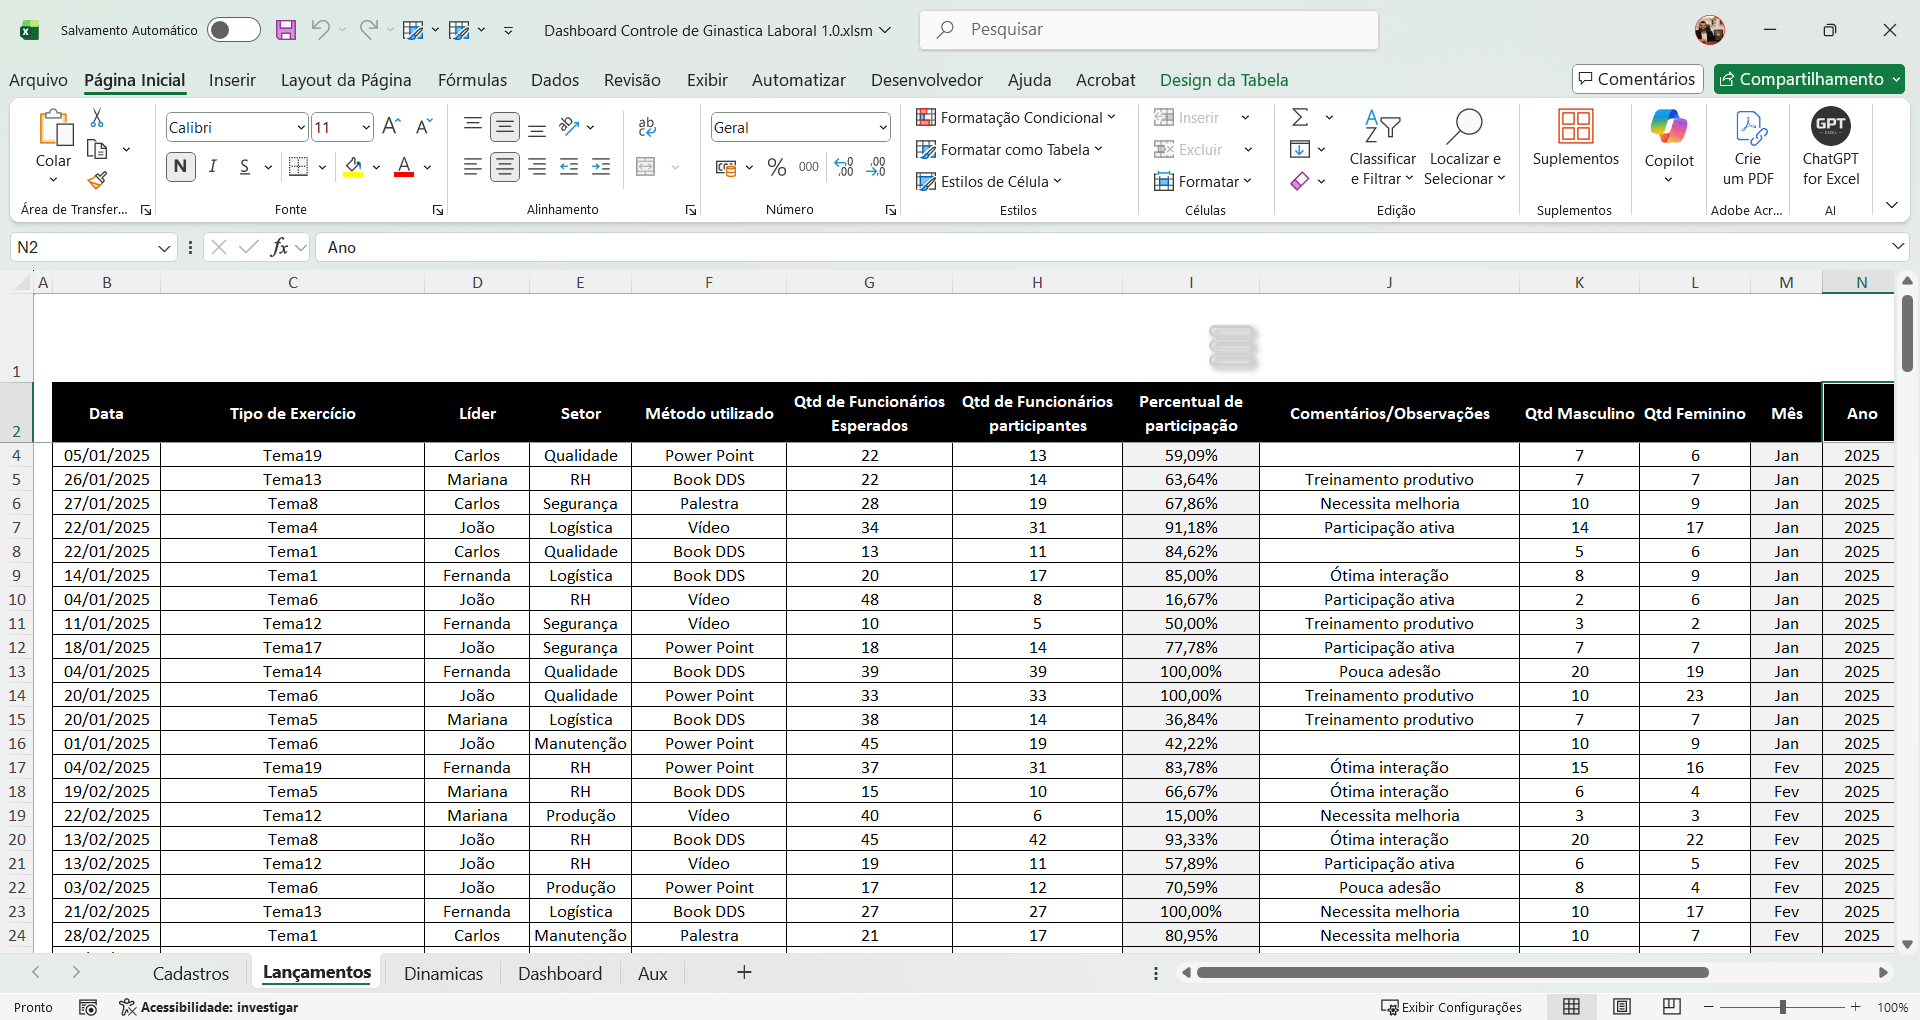Select the format painter brush icon

click(x=96, y=181)
